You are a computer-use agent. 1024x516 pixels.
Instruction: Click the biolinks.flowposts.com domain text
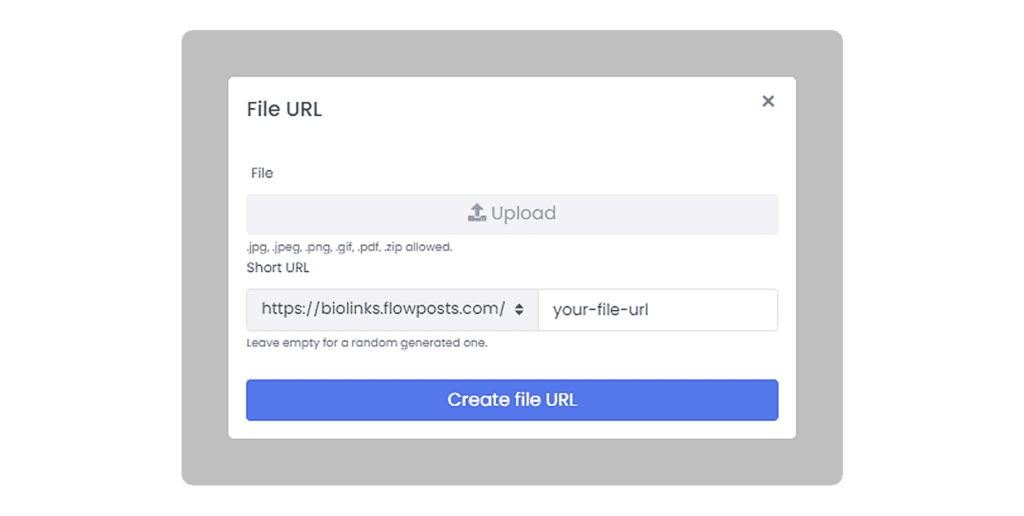383,309
